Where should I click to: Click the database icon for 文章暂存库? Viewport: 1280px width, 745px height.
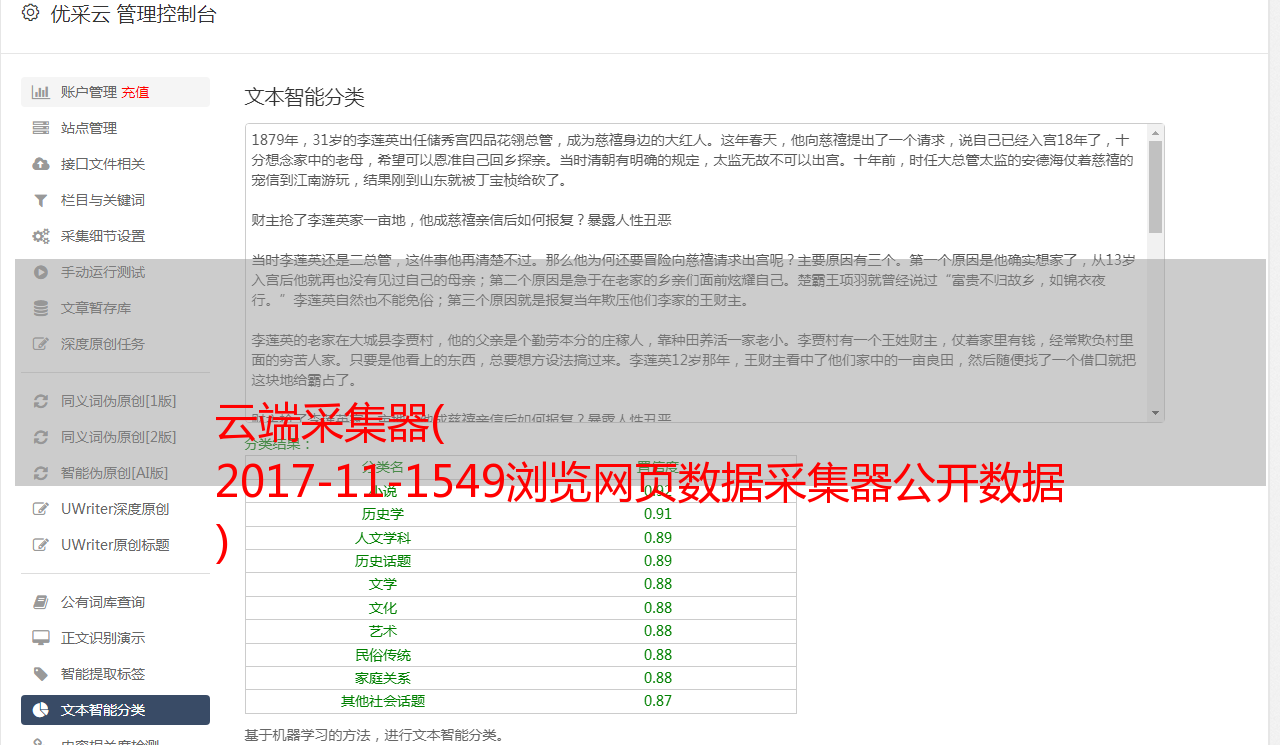[41, 308]
